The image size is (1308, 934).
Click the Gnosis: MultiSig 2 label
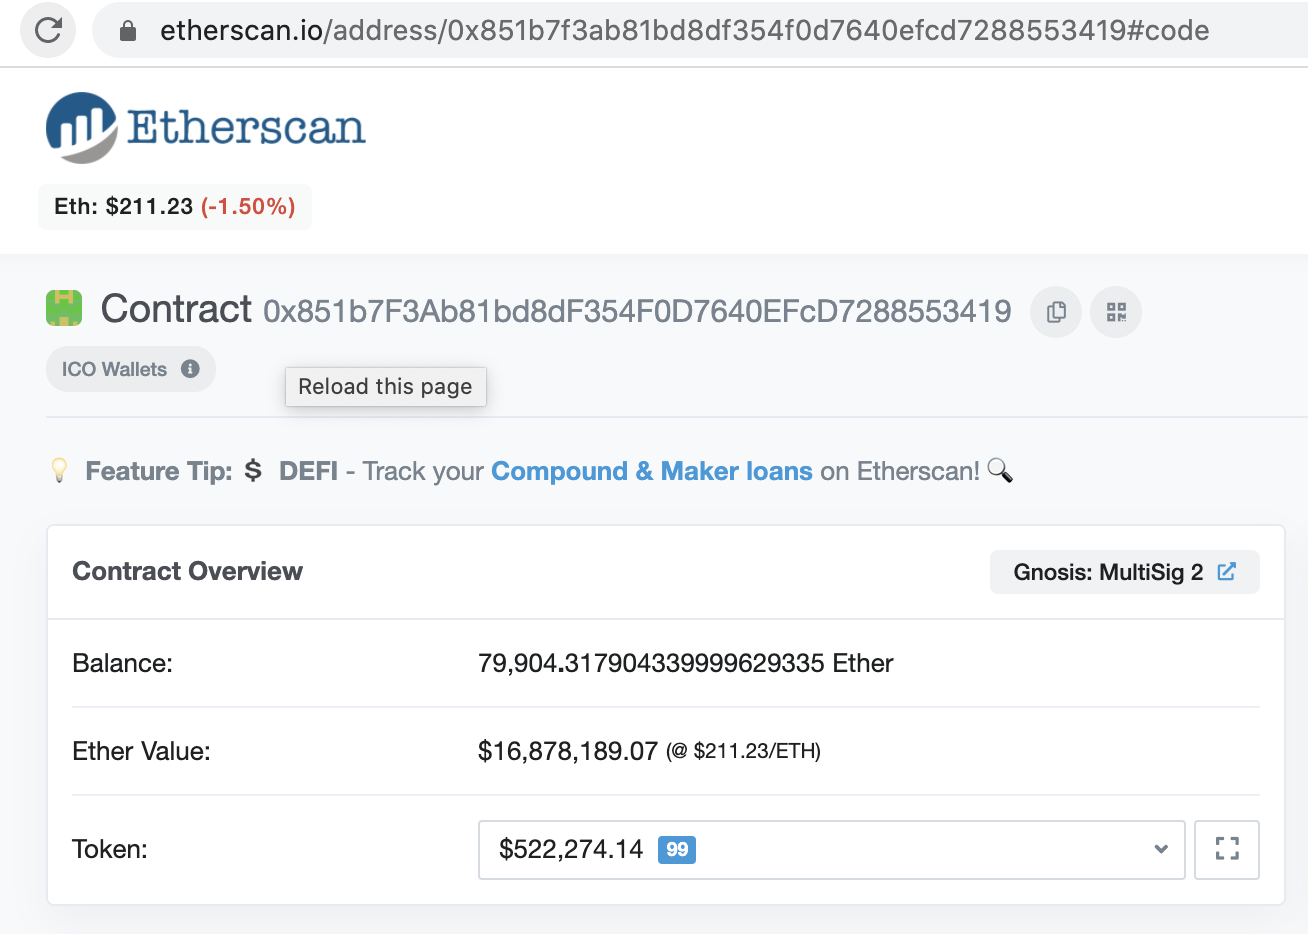[x=1108, y=572]
